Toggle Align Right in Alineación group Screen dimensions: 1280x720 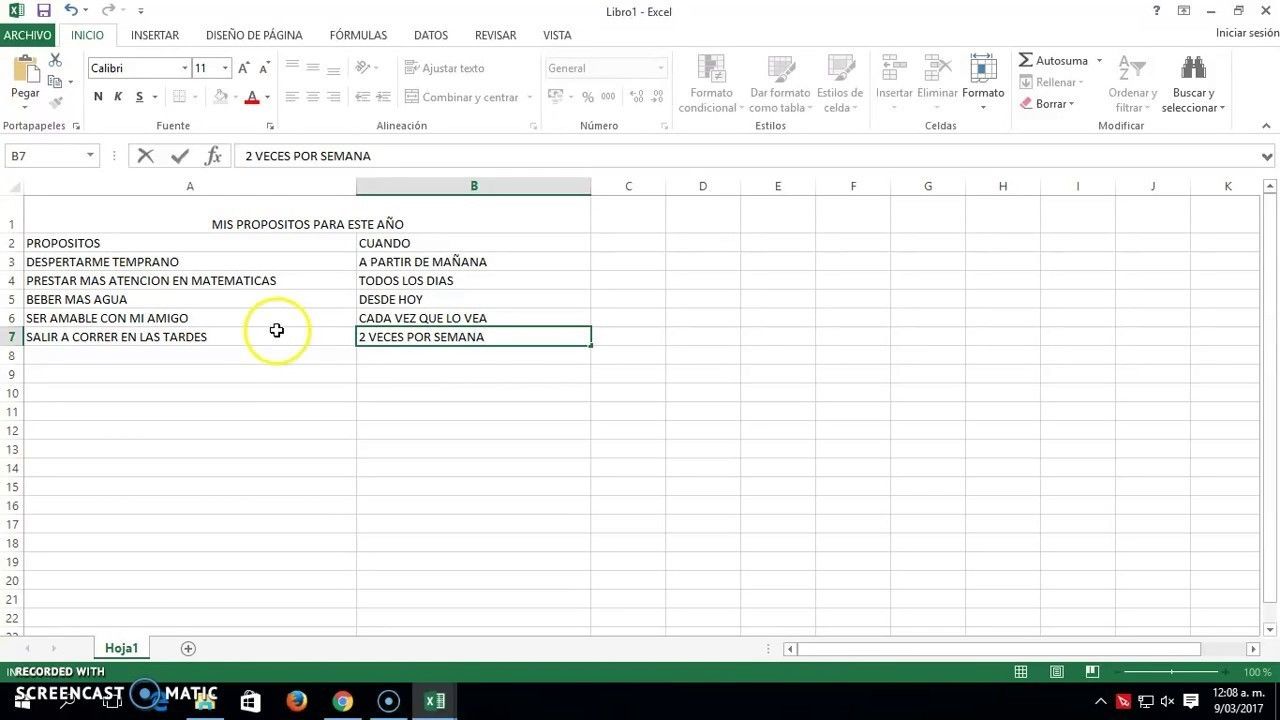[x=334, y=97]
